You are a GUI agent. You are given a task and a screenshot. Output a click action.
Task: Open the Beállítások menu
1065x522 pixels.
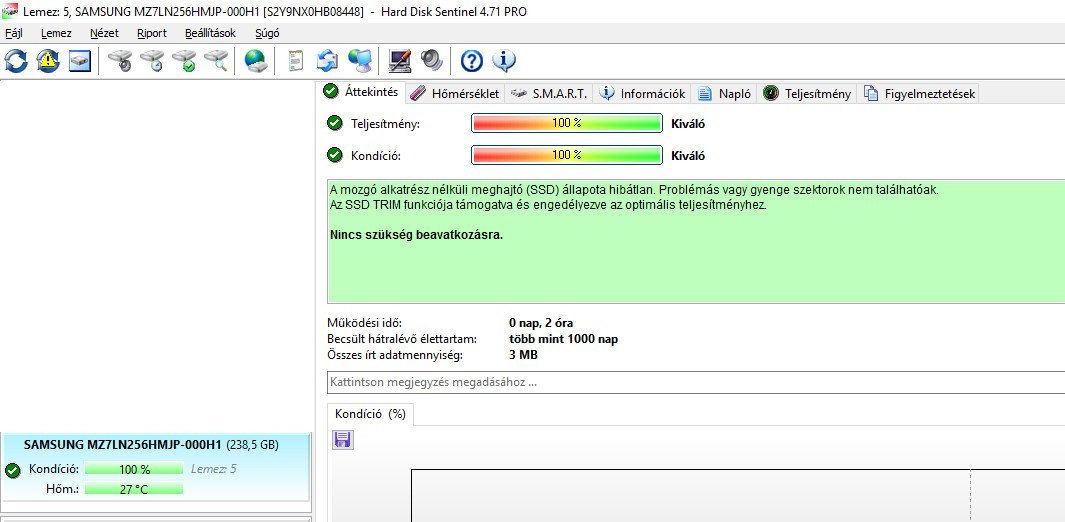(x=211, y=33)
